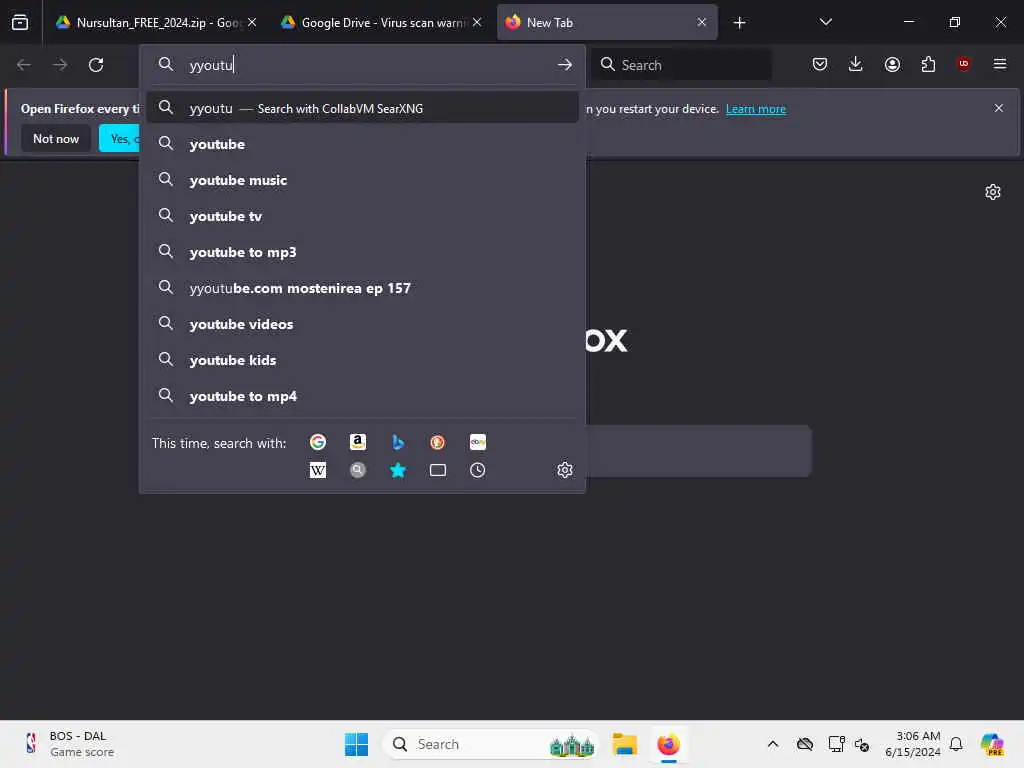Search History with the clock icon
Image resolution: width=1024 pixels, height=768 pixels.
477,470
